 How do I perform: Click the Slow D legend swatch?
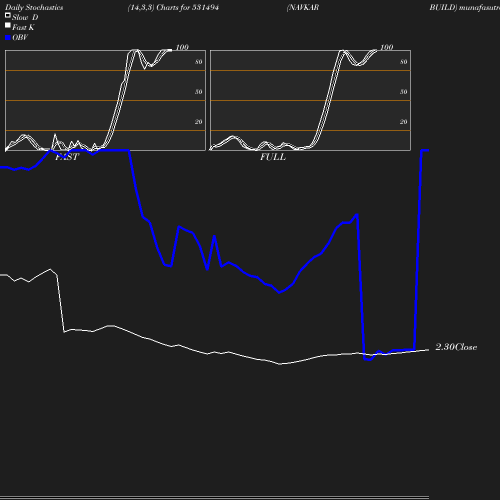pyautogui.click(x=8, y=15)
